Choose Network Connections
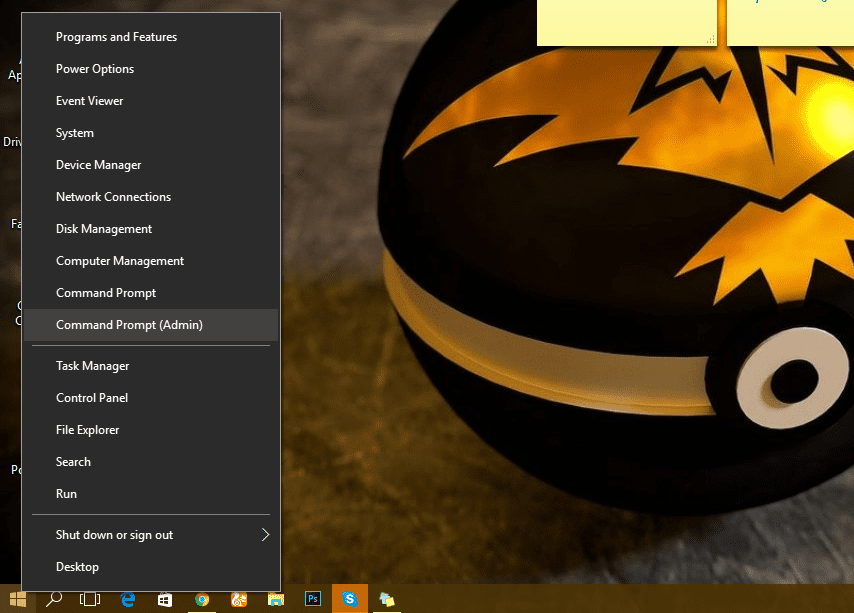Screen dimensions: 854x613 (x=151, y=197)
